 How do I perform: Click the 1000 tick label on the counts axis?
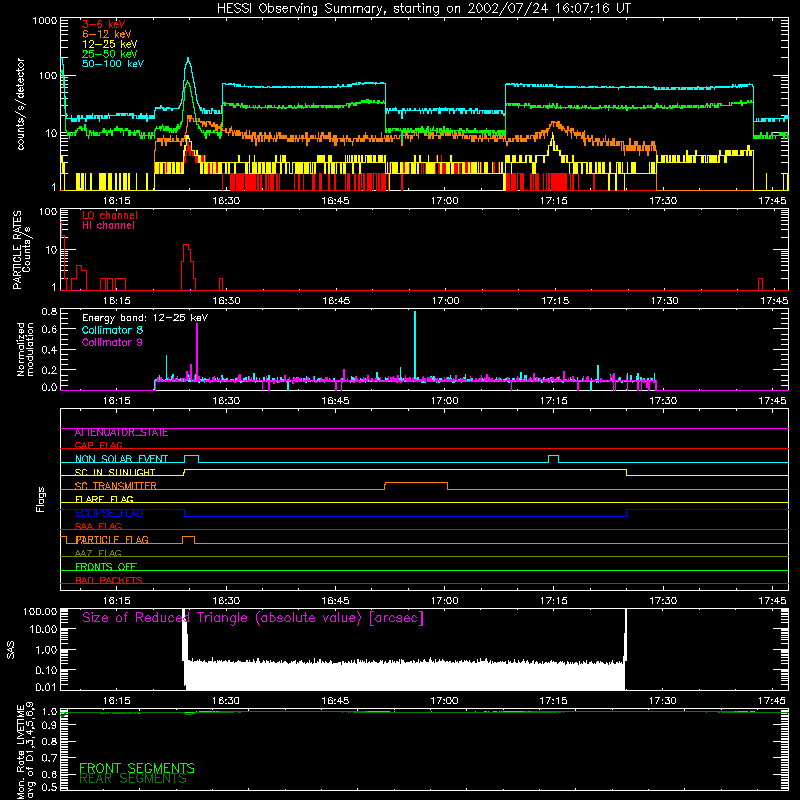pos(45,21)
